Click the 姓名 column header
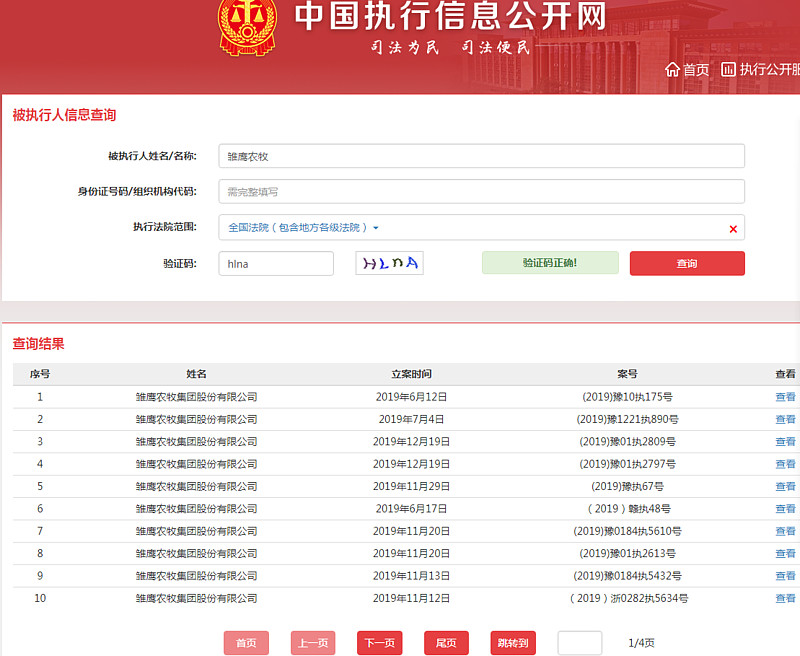 pyautogui.click(x=196, y=374)
